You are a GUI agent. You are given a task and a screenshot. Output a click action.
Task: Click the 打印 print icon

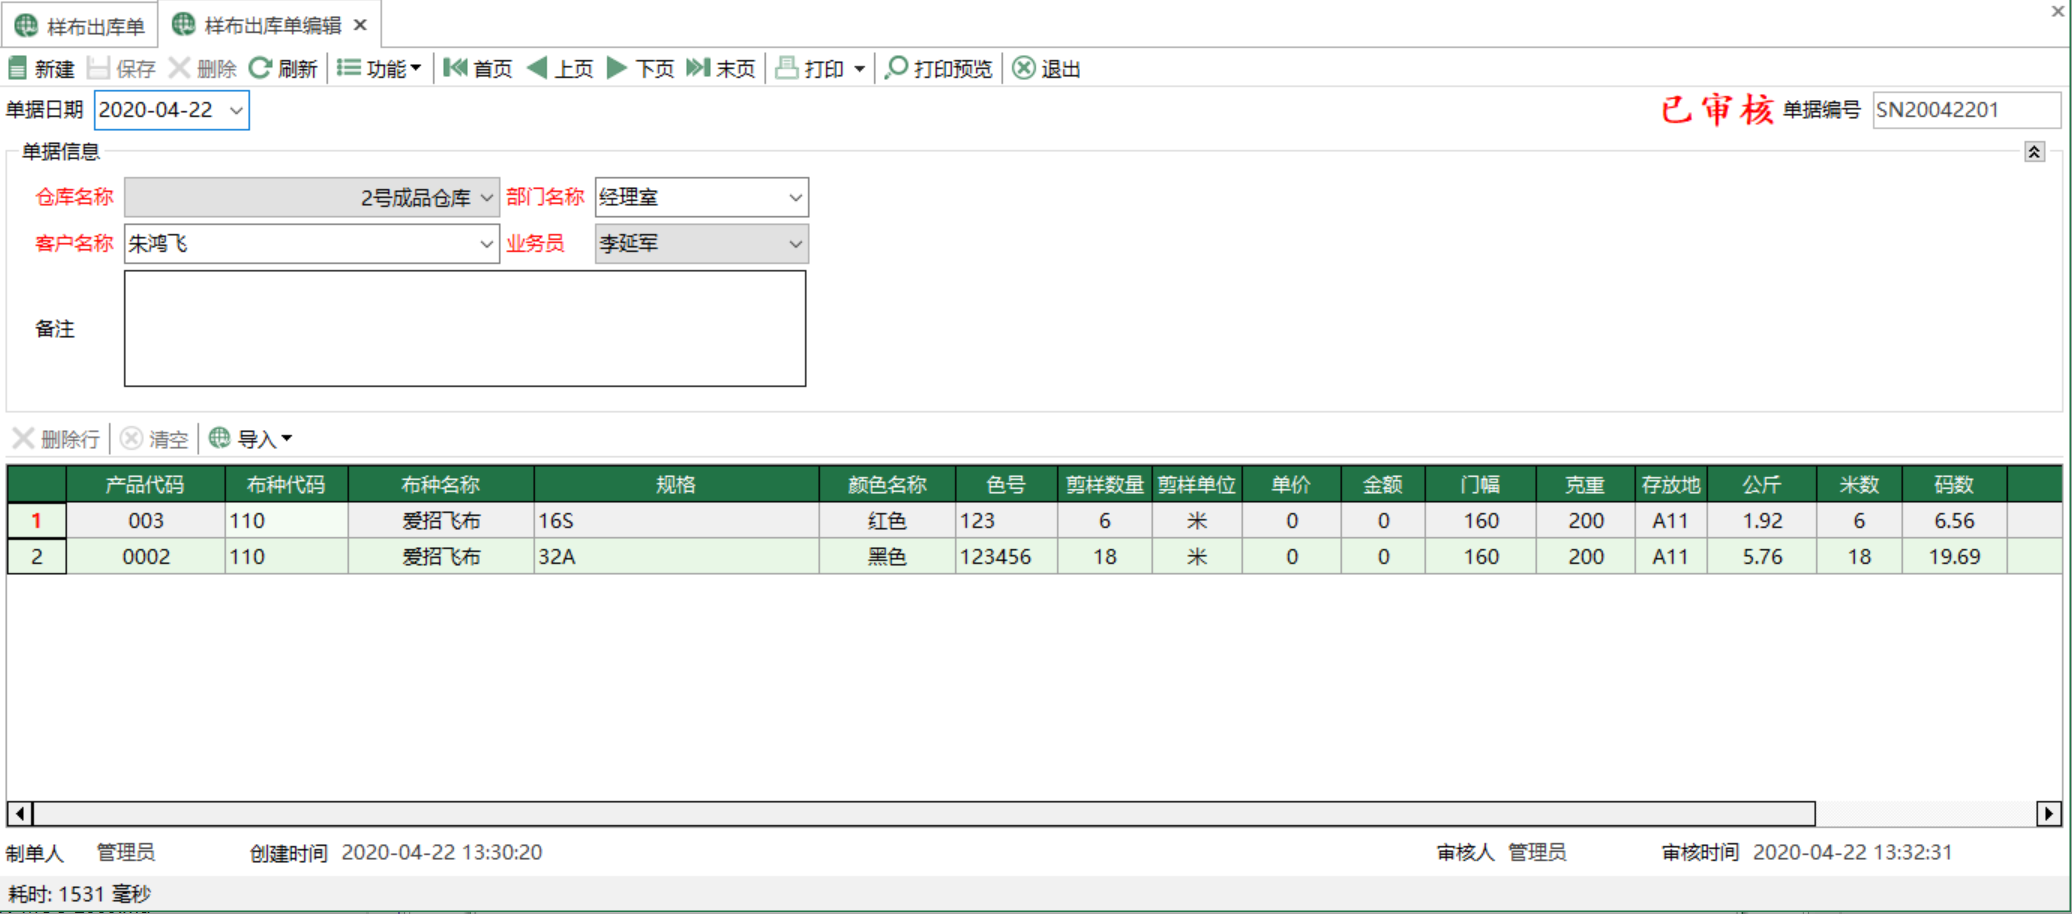coord(787,68)
